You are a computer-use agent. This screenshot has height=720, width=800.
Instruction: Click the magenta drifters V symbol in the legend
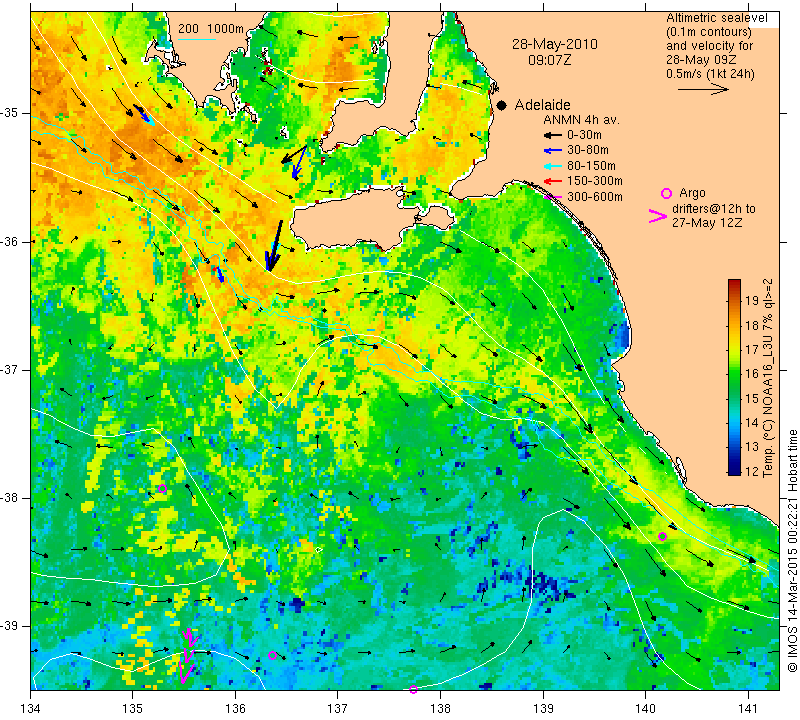tap(658, 216)
